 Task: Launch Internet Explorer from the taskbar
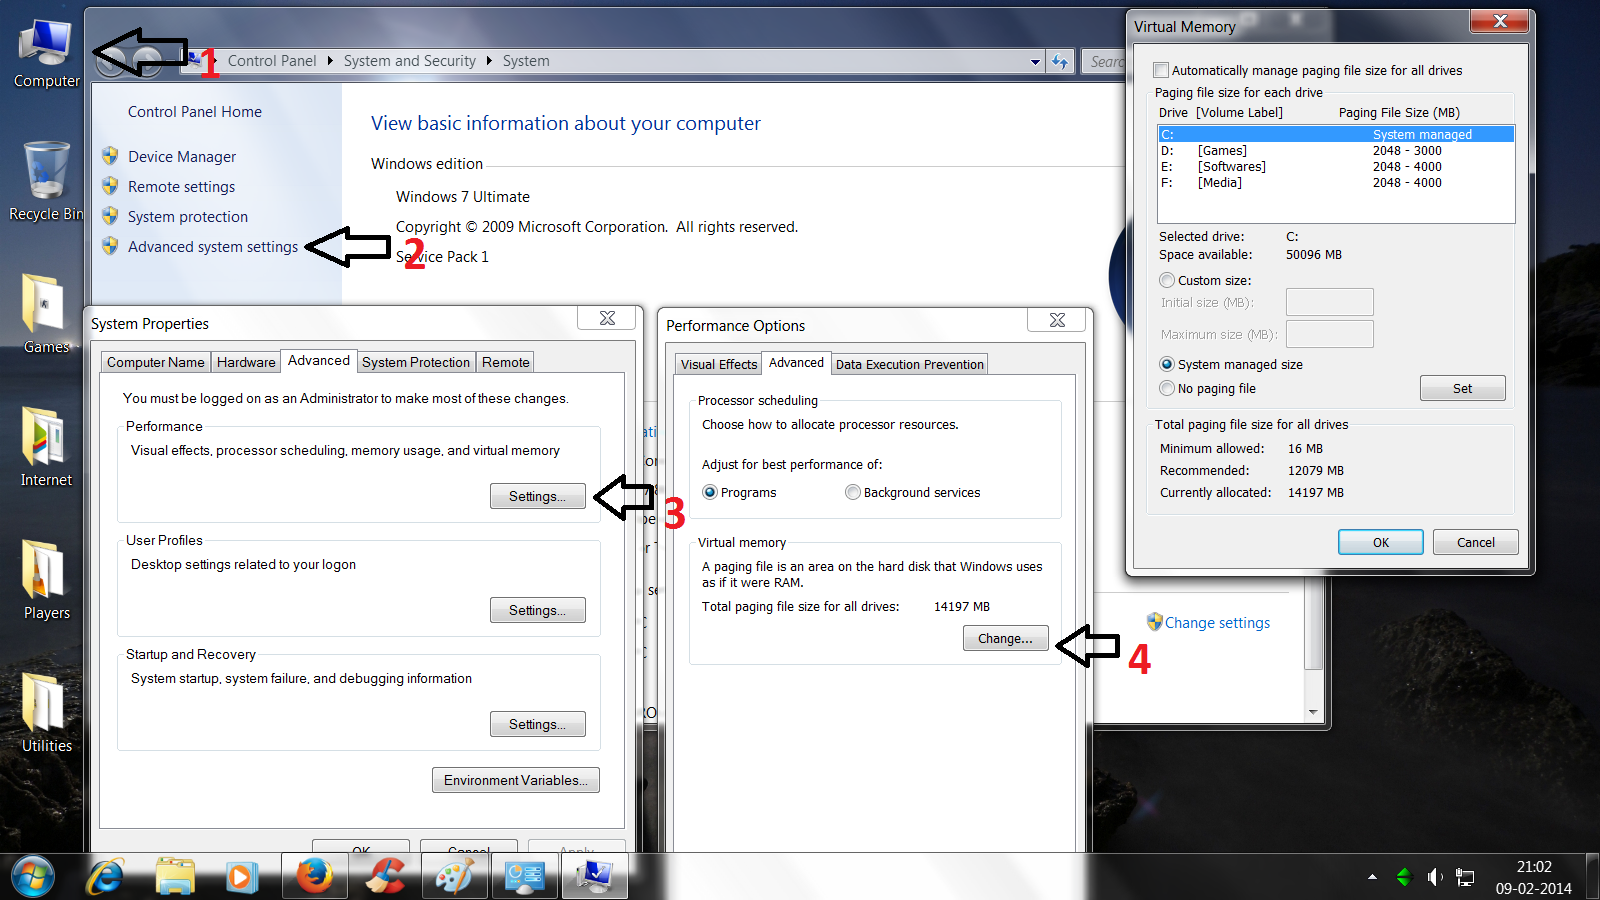click(x=105, y=877)
